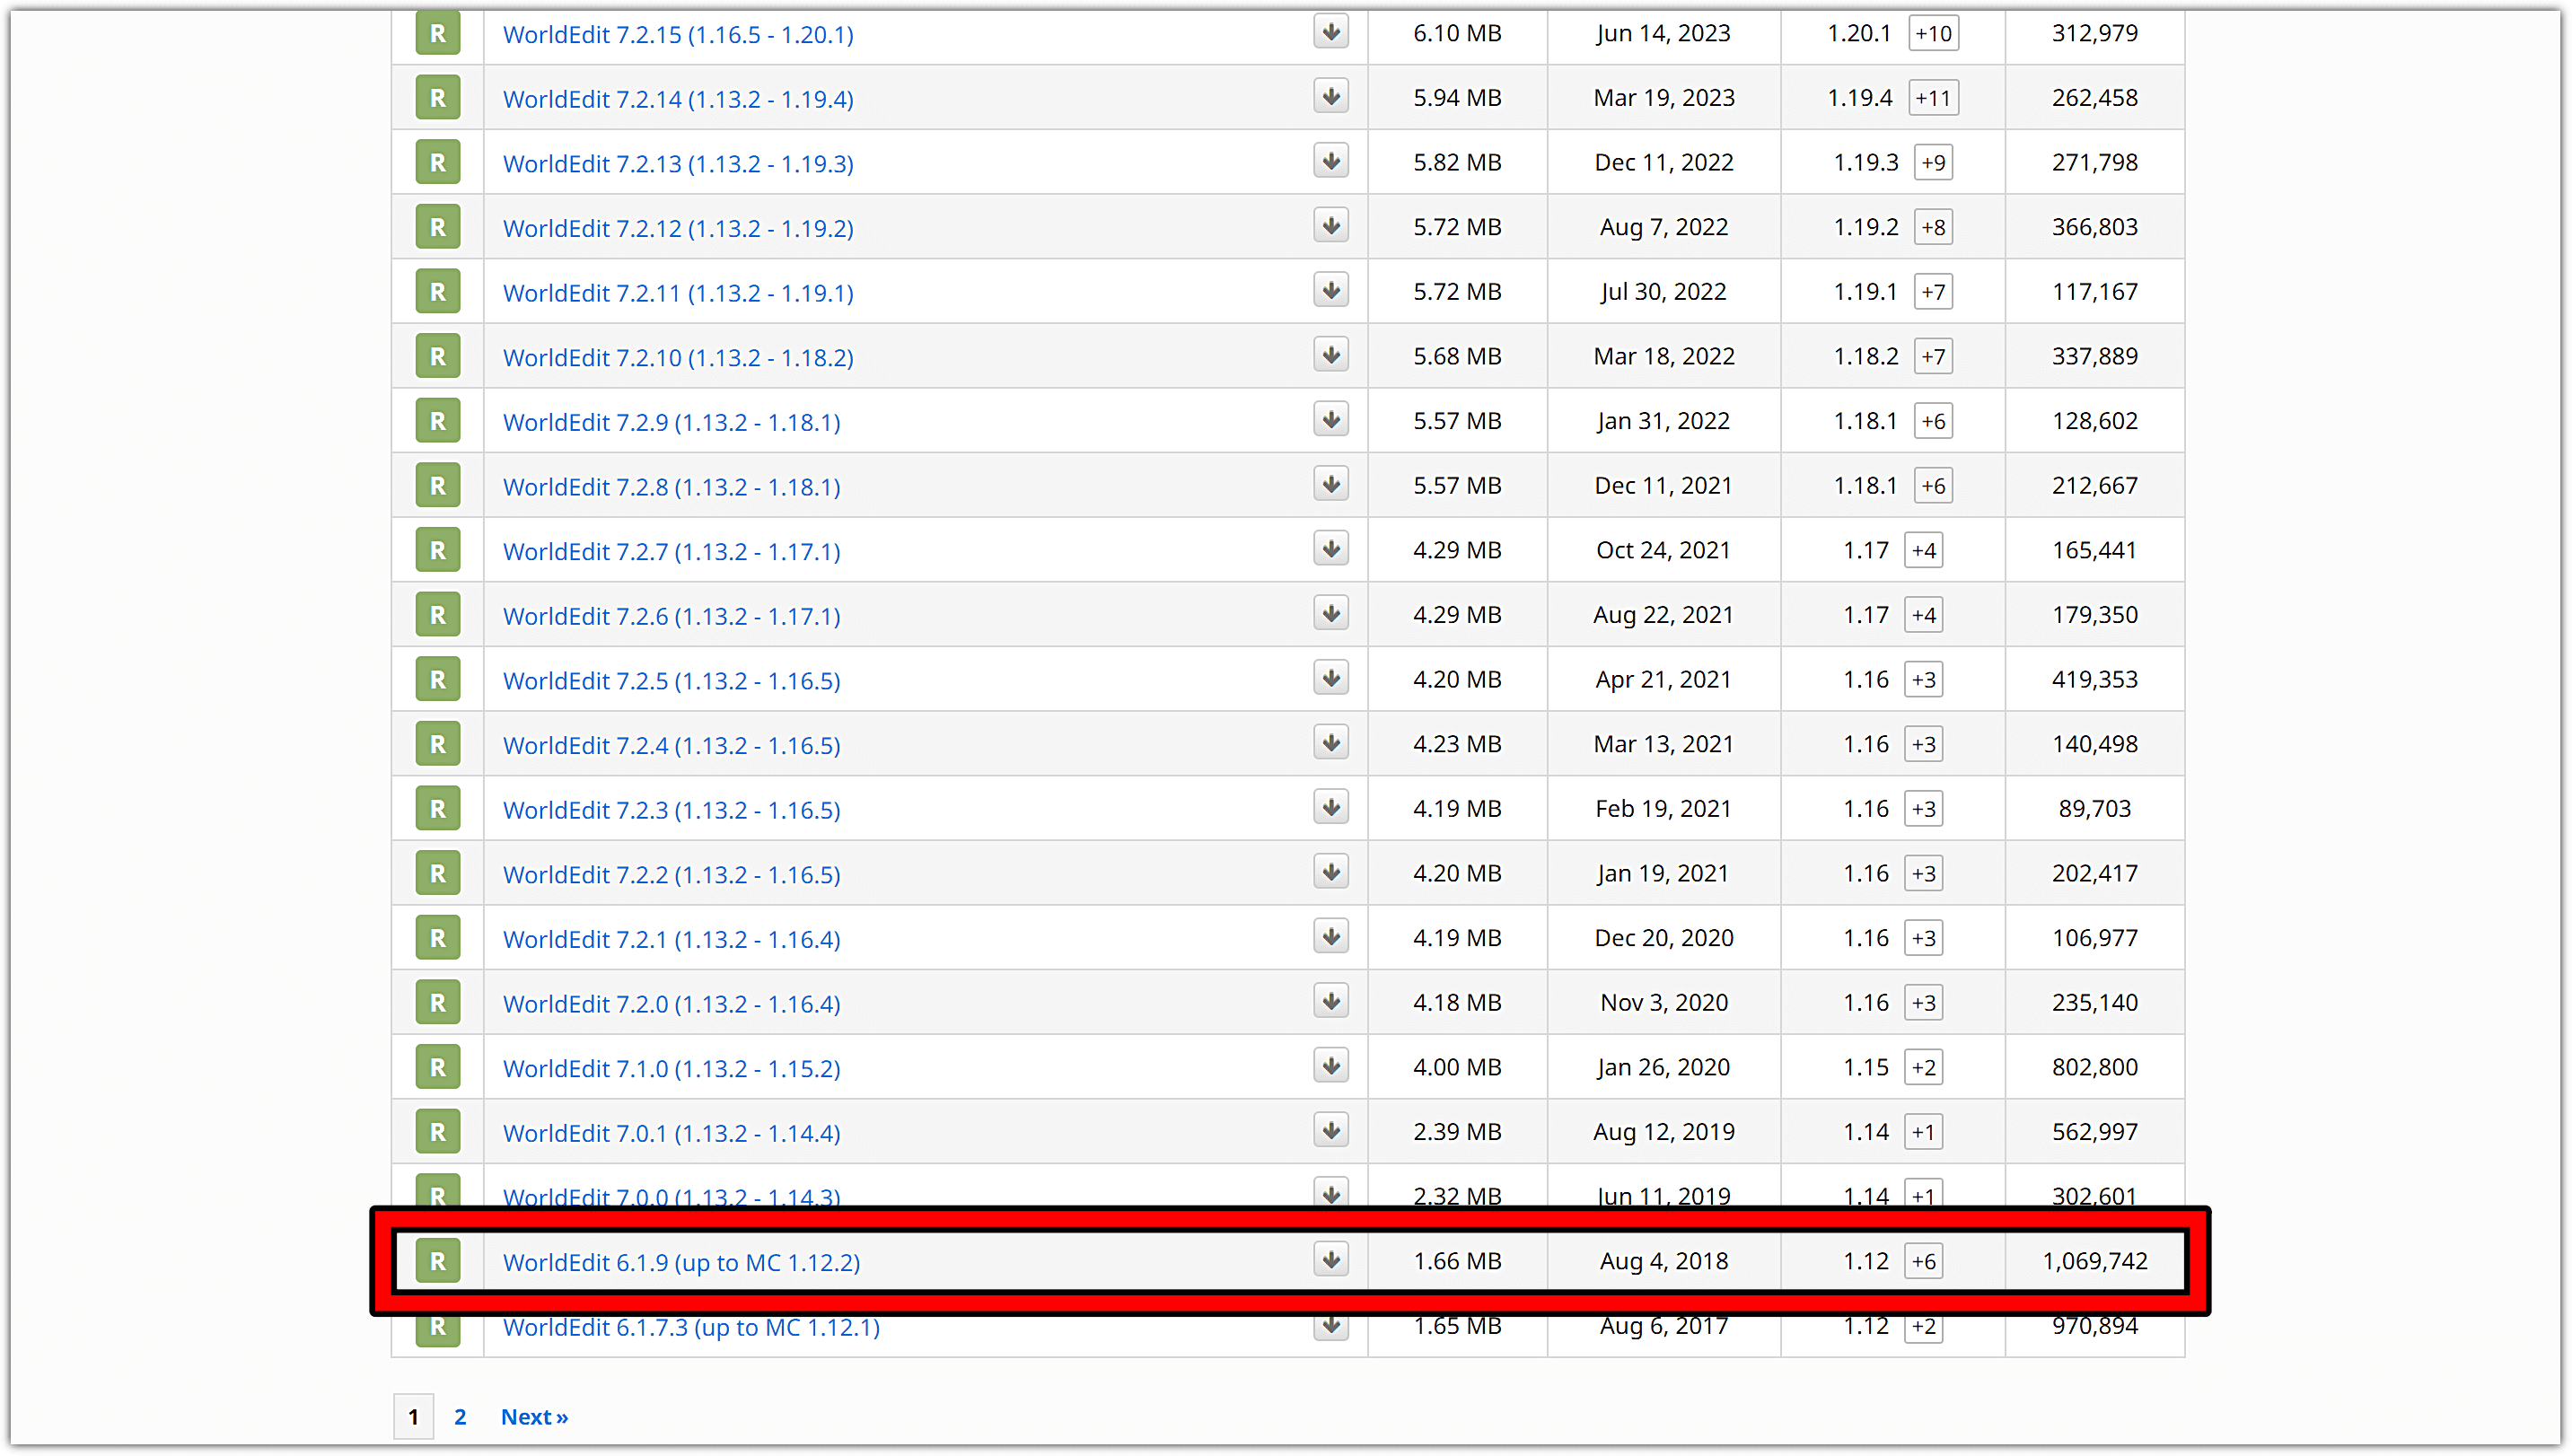This screenshot has height=1456, width=2572.
Task: Expand +6 badge in Aug 4, 2018 row
Action: point(1923,1261)
